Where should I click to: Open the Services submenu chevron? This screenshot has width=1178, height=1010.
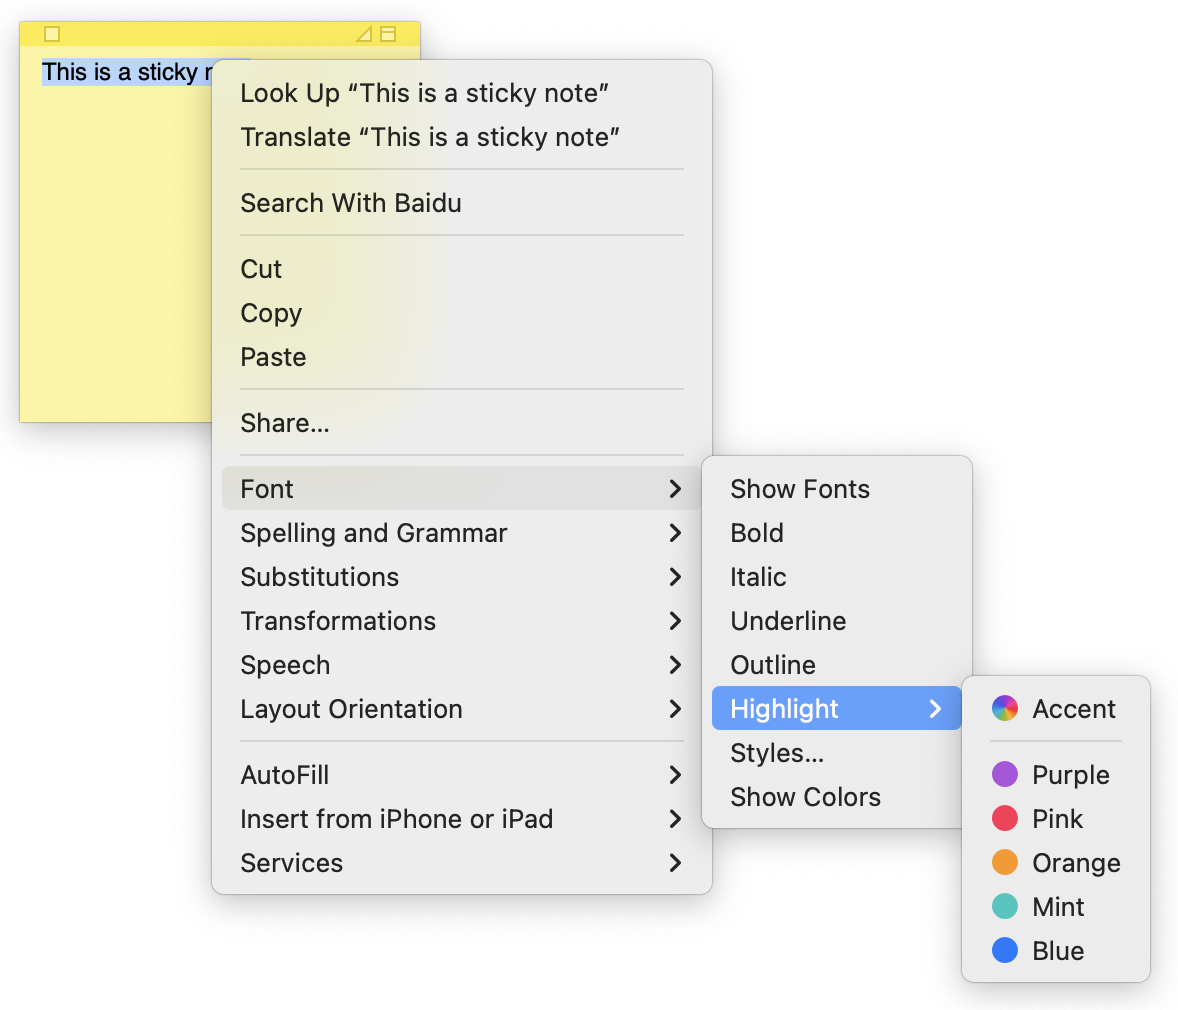675,863
